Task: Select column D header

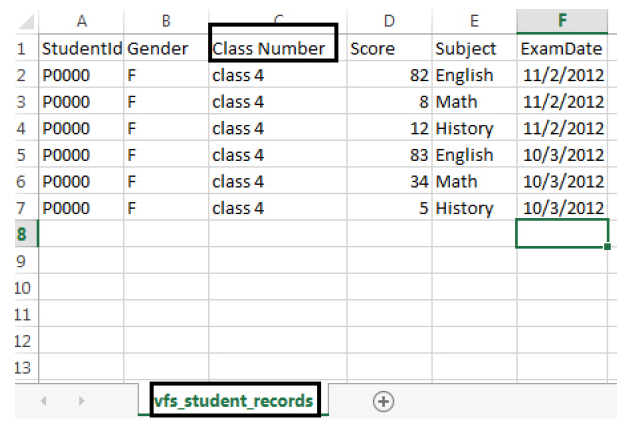Action: [x=387, y=20]
